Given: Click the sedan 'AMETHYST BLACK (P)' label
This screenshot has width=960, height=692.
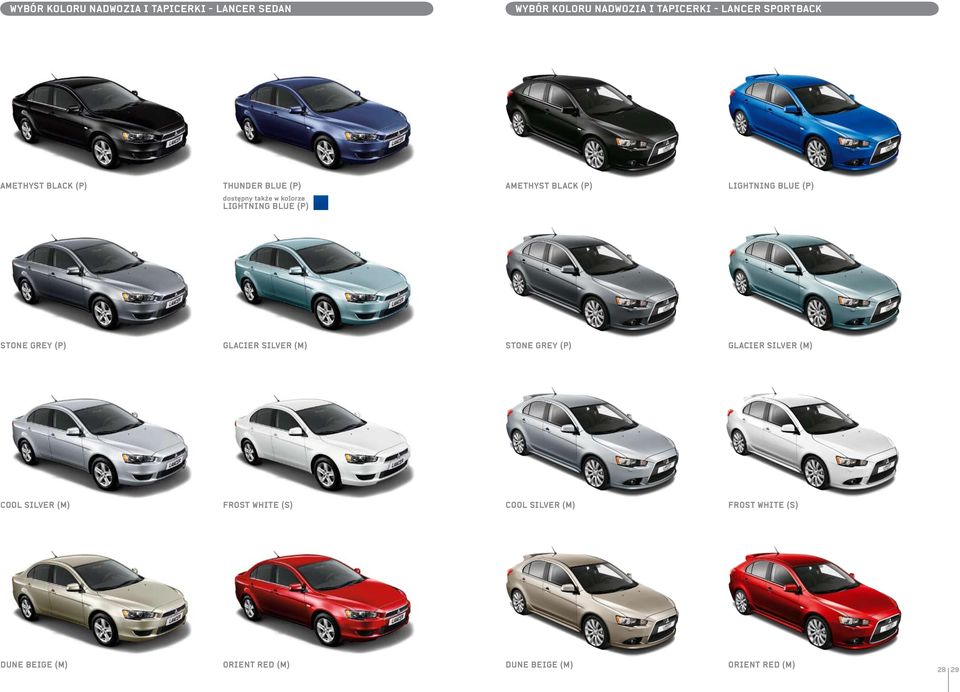Looking at the screenshot, I should pos(43,186).
